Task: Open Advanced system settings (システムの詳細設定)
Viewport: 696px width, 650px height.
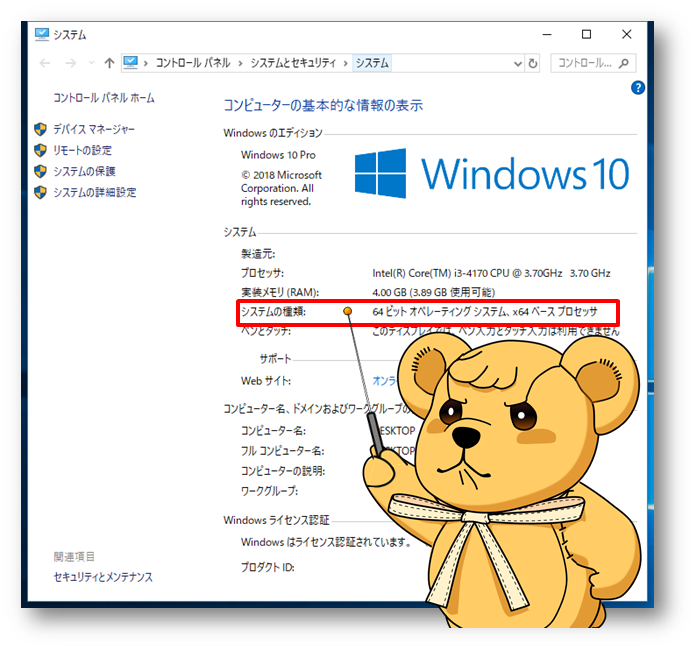Action: (95, 192)
